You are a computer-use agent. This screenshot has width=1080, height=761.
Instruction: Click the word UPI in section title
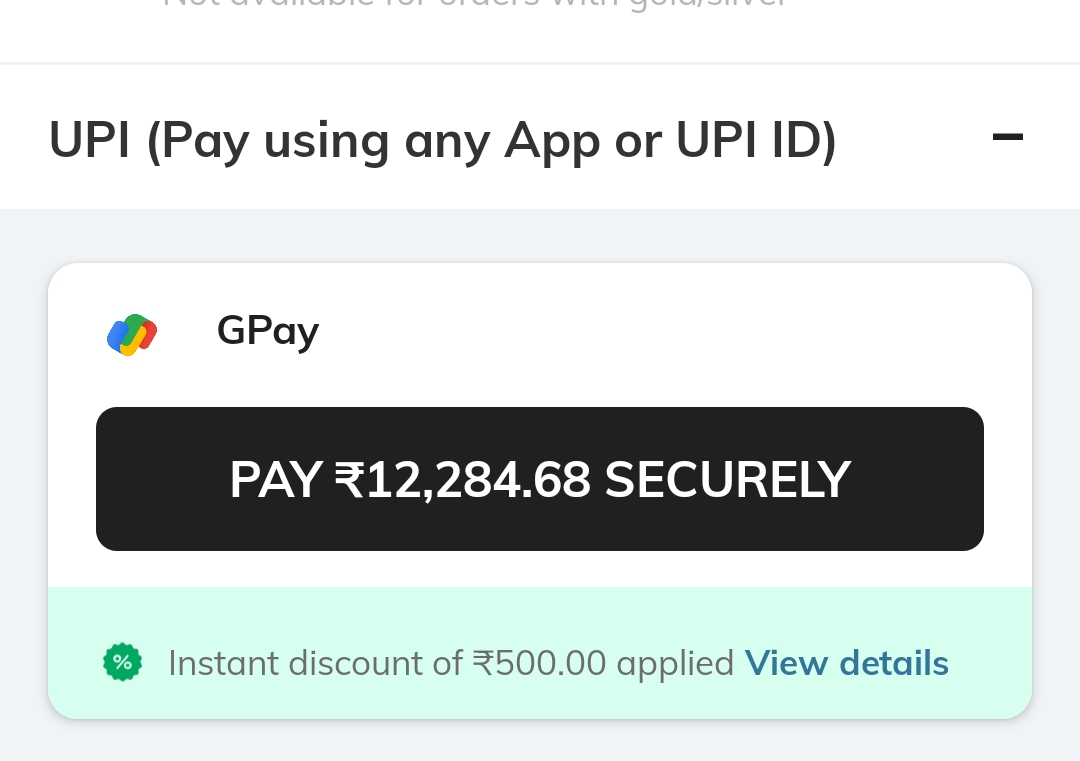tap(89, 140)
